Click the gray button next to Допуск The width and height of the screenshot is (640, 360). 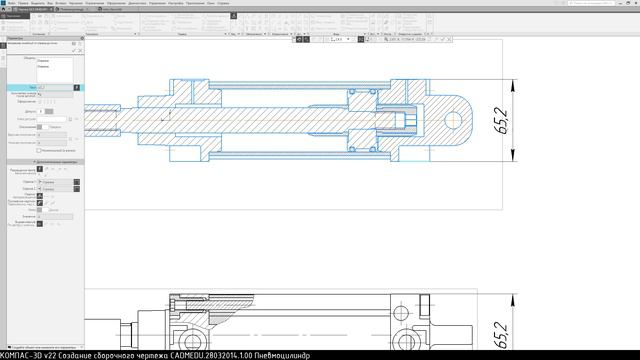[x=49, y=111]
